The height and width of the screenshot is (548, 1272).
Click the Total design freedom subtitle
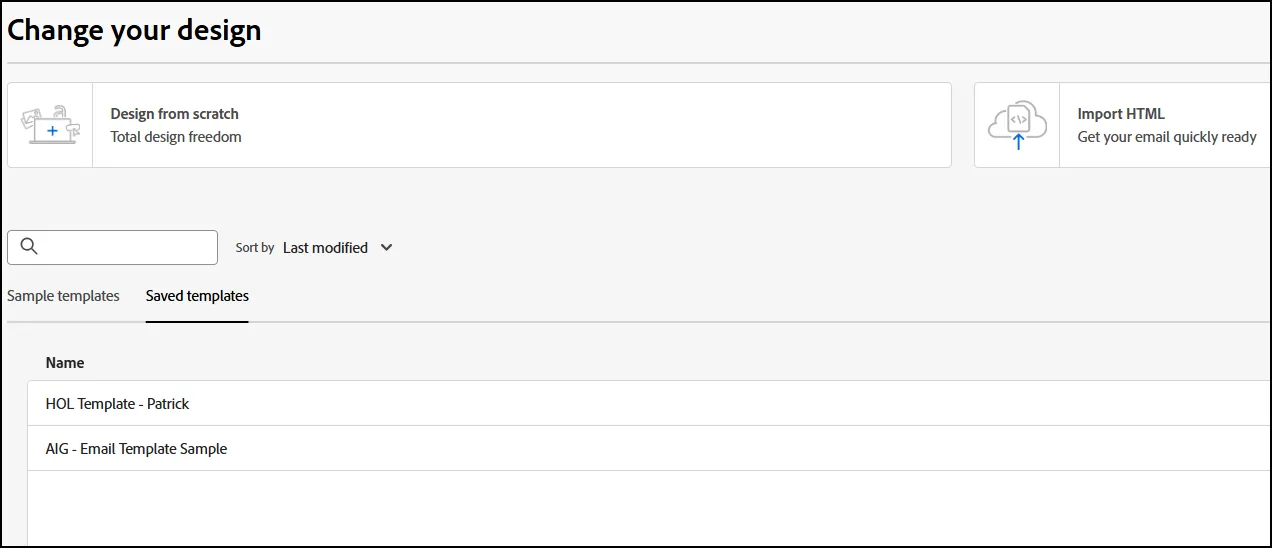point(176,137)
